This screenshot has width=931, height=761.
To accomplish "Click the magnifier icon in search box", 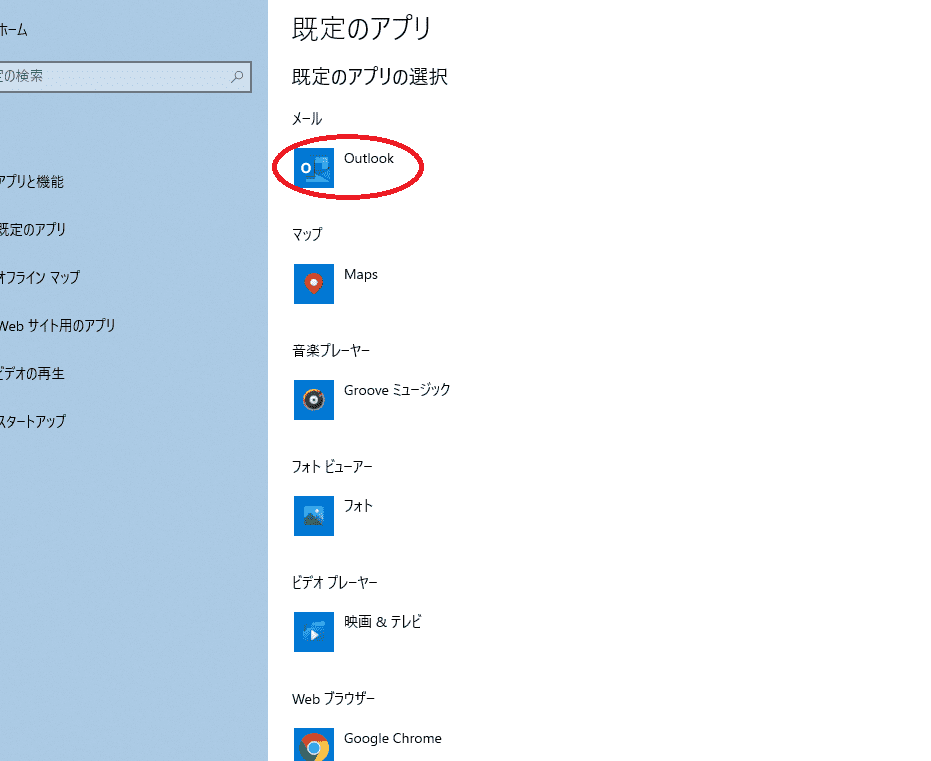I will (x=238, y=76).
